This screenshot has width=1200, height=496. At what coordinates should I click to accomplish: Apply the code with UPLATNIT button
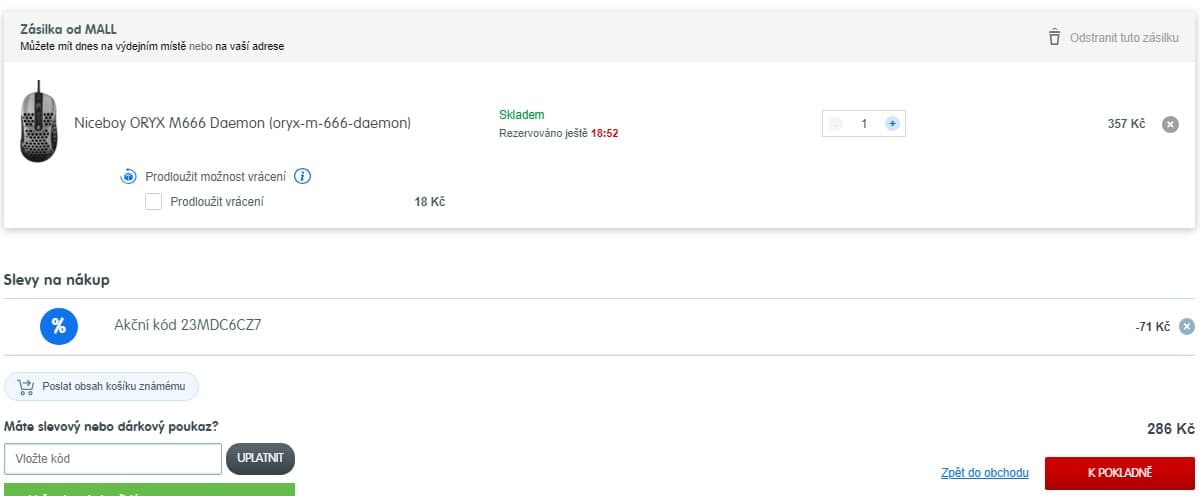tap(261, 459)
